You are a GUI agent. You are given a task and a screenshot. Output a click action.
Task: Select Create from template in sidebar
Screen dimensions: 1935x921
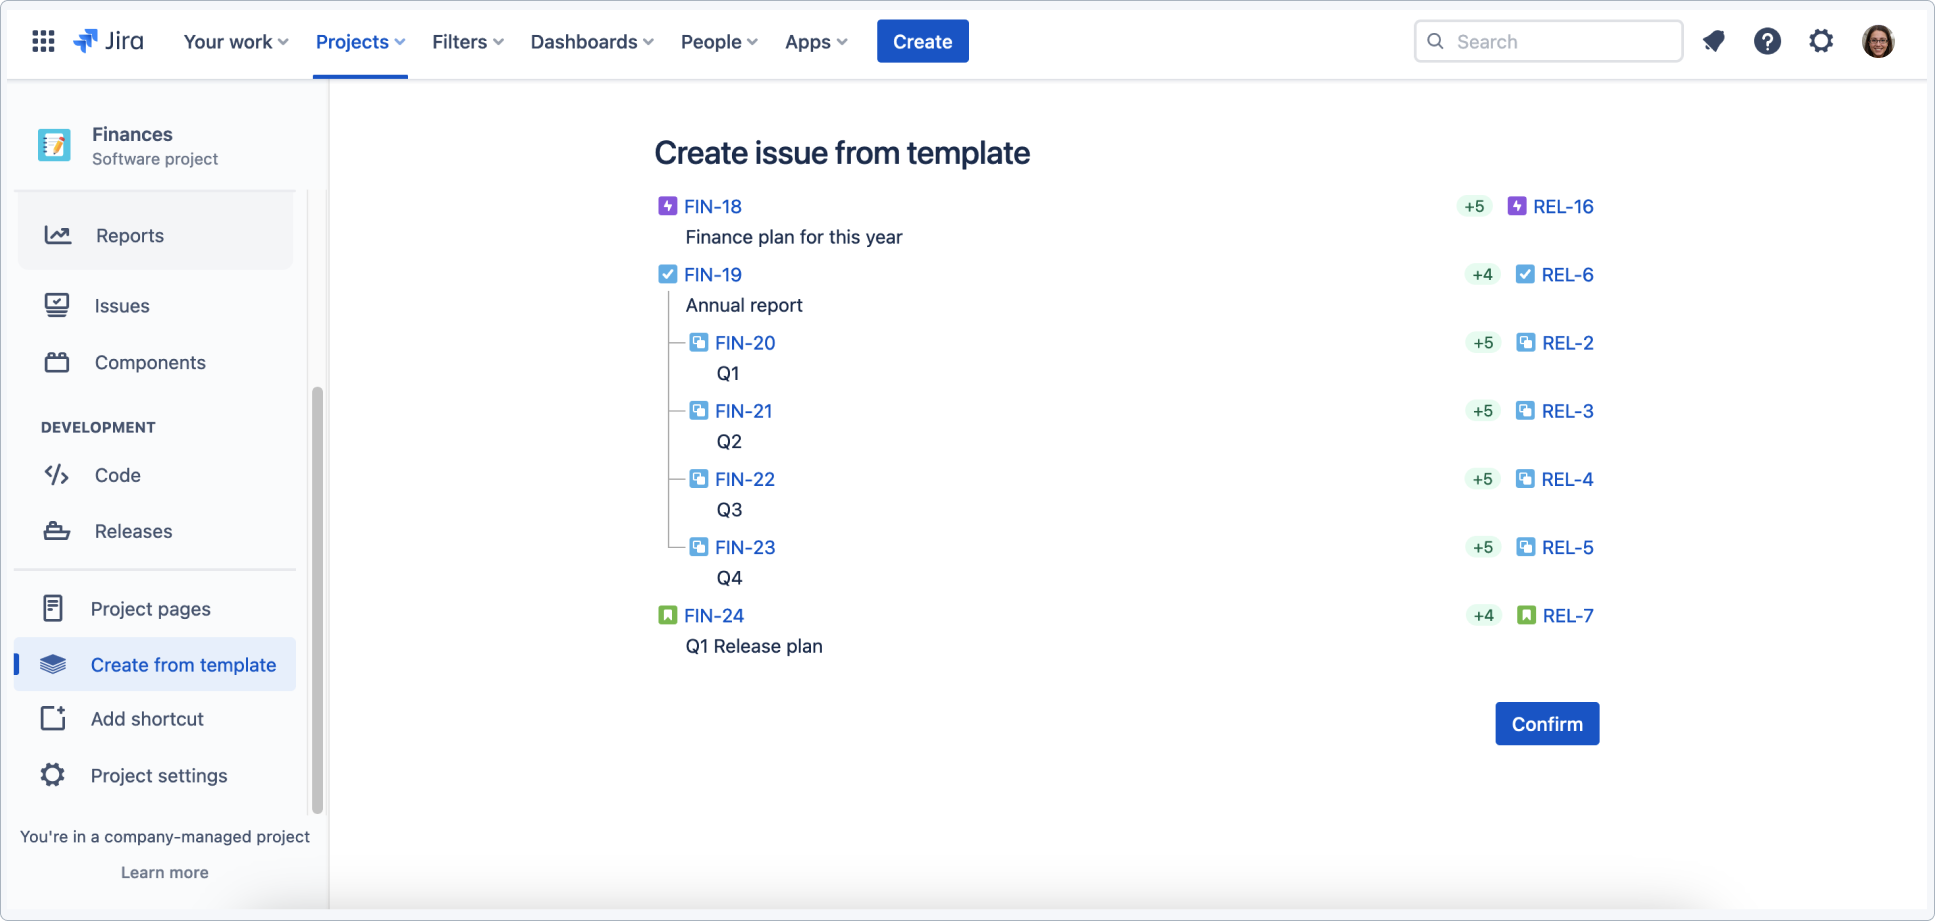(x=155, y=664)
